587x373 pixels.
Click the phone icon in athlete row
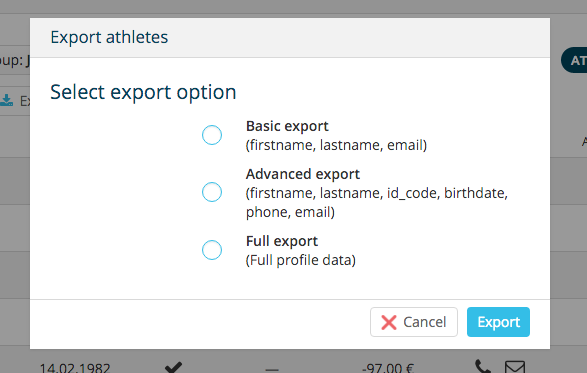(x=483, y=366)
